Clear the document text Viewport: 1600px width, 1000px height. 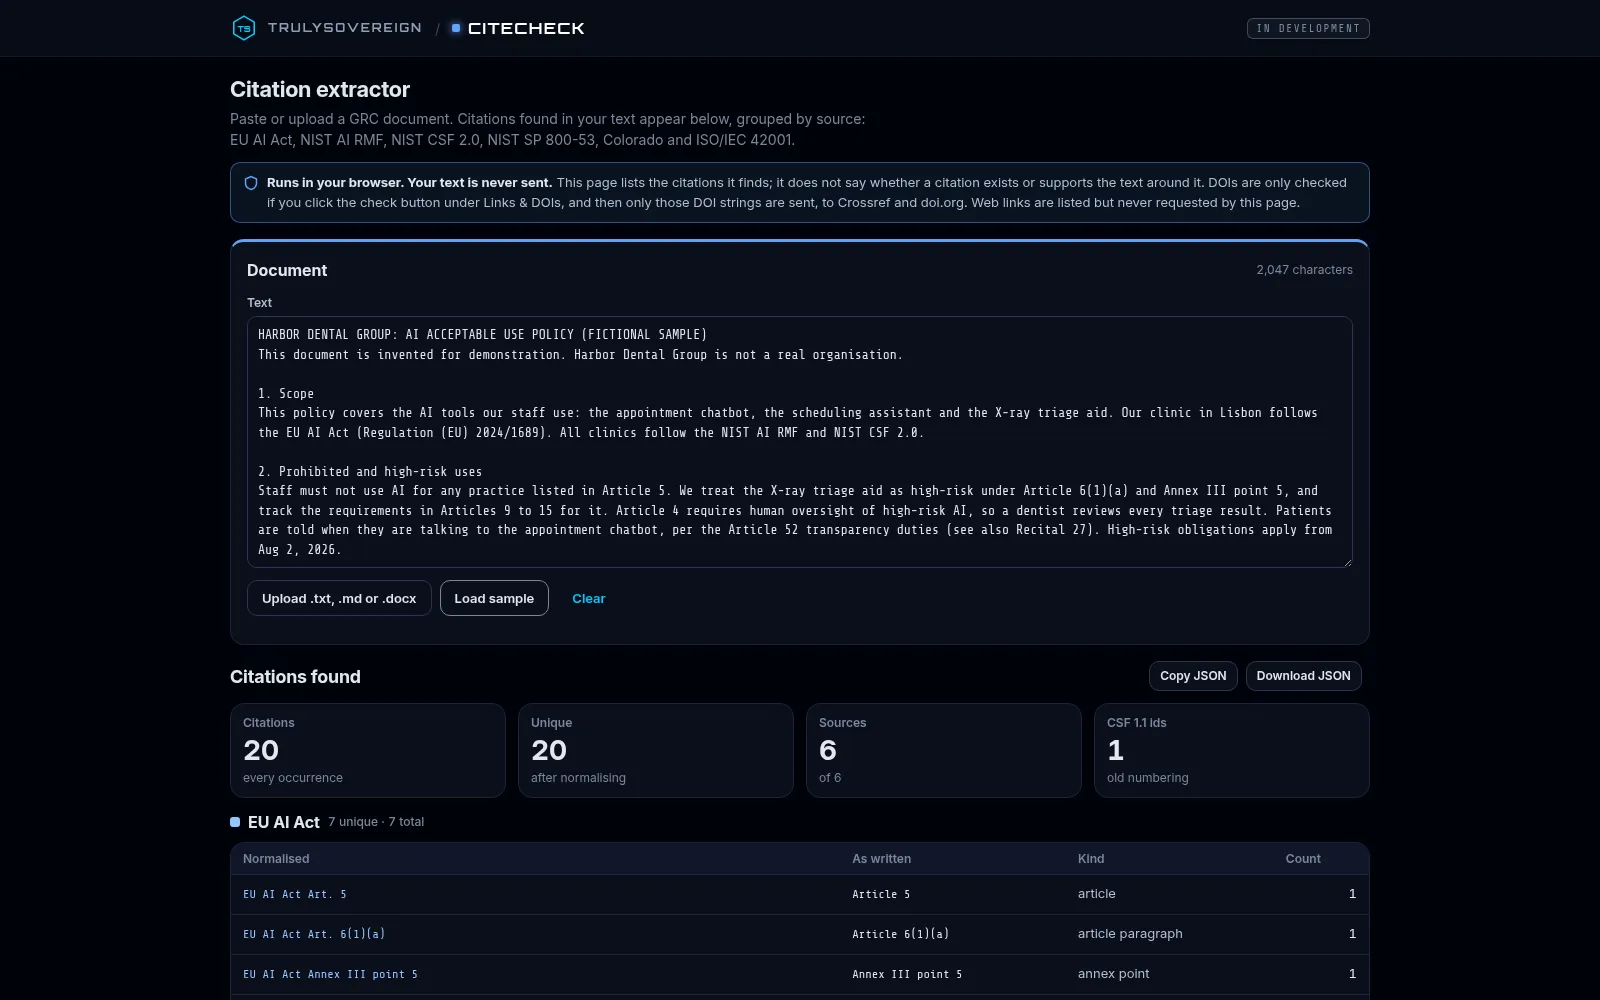tap(589, 598)
